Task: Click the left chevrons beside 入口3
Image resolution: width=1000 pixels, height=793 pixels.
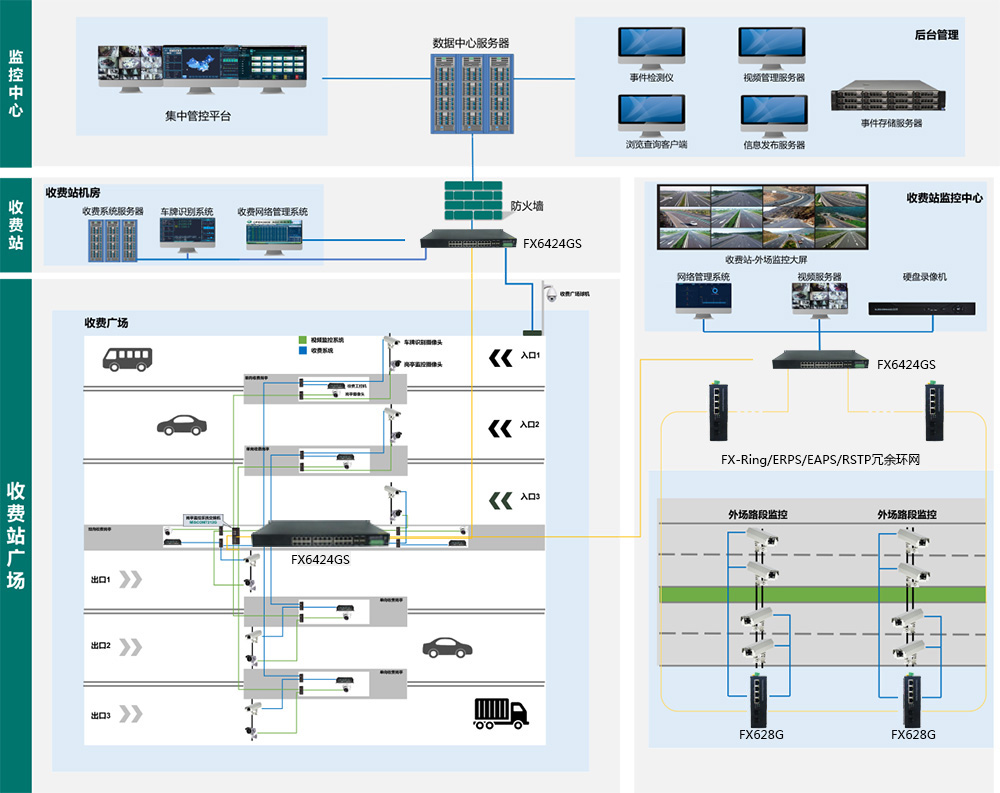Action: tap(498, 497)
